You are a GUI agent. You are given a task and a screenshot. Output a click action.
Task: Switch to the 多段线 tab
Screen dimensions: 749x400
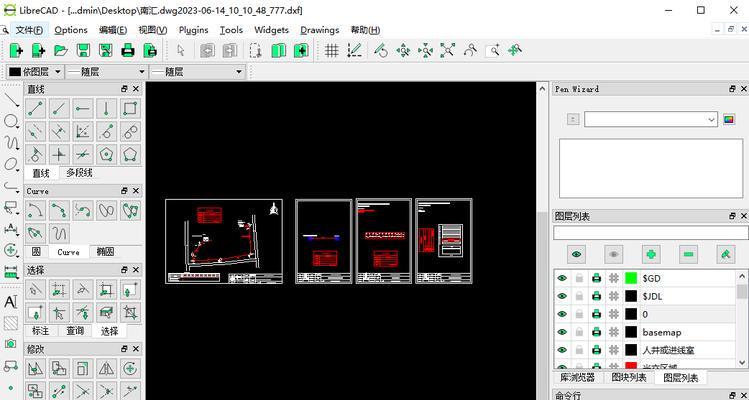(79, 173)
